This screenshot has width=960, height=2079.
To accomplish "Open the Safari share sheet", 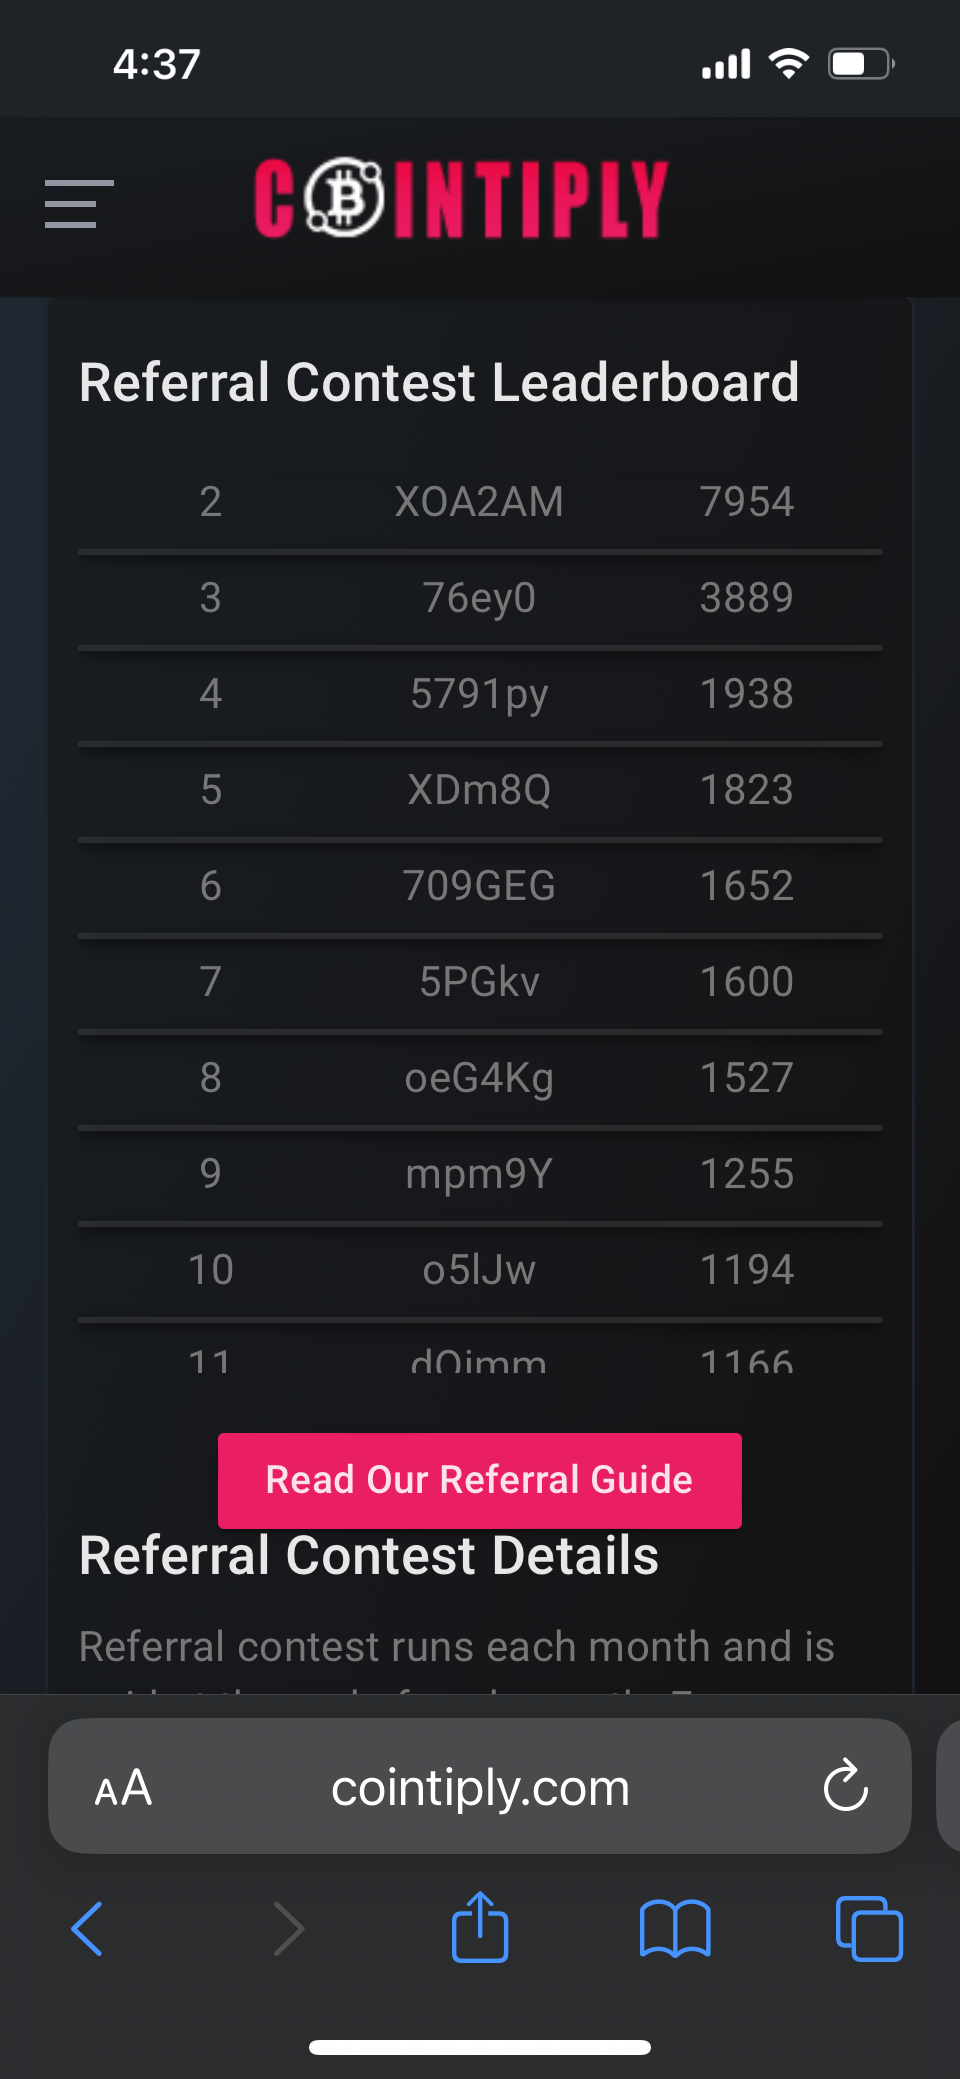I will [x=480, y=1926].
